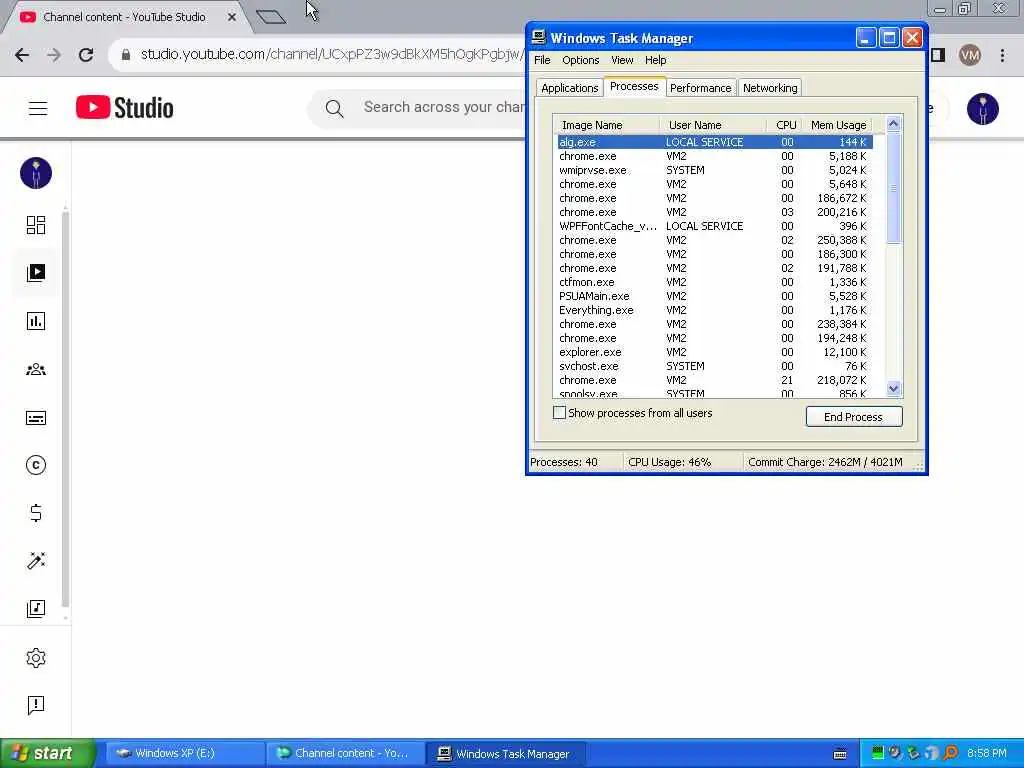Sort processes by CPU column header

click(786, 125)
